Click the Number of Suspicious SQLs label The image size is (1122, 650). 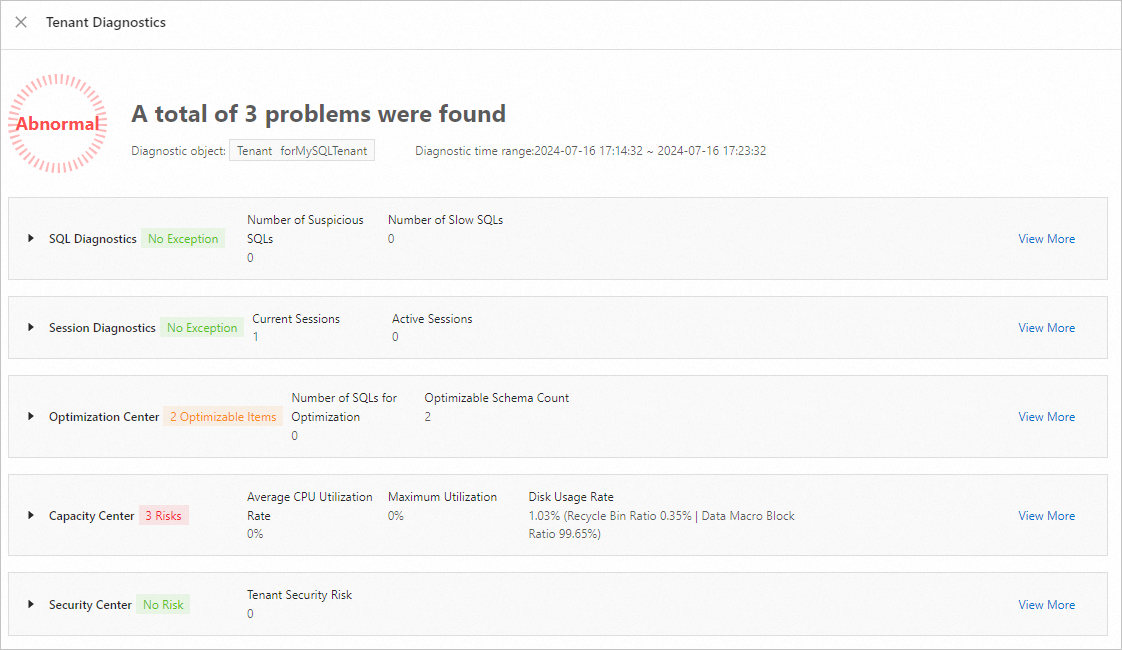[x=306, y=229]
